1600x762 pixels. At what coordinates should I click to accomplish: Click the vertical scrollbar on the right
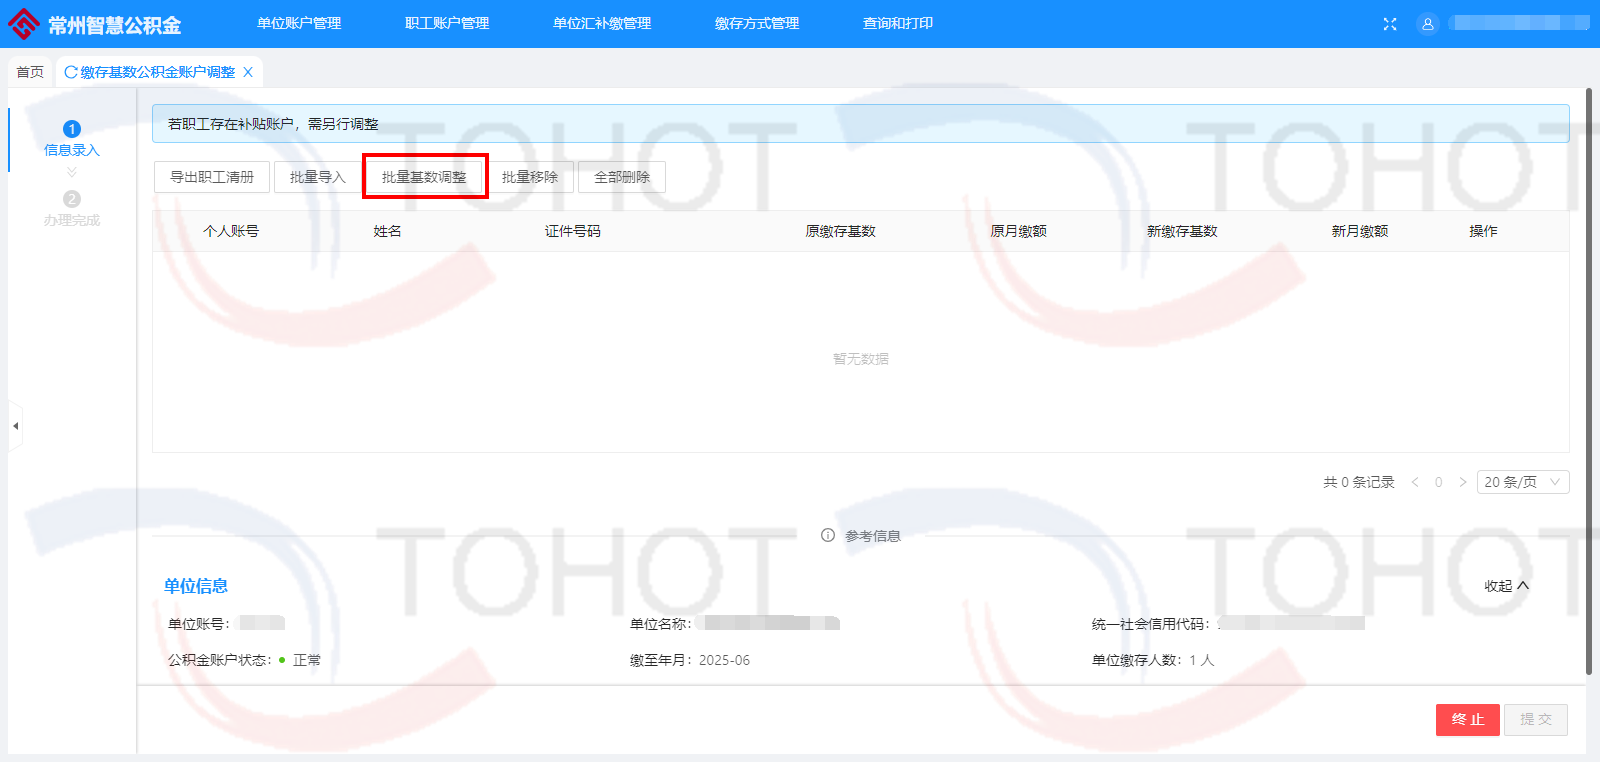coord(1589,380)
